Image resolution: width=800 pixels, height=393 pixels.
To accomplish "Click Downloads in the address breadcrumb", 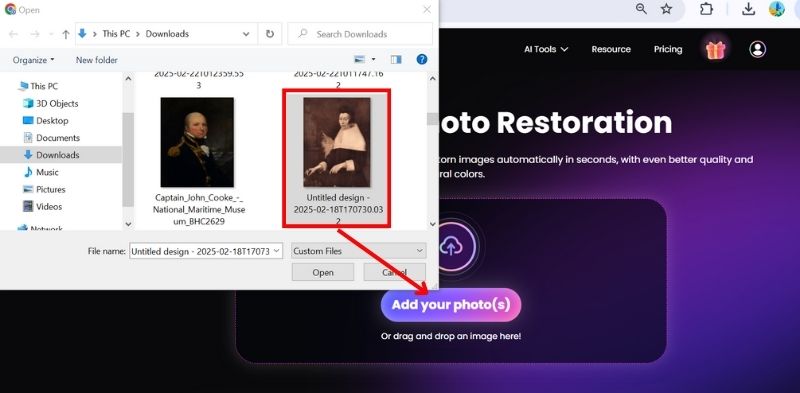I will click(167, 34).
